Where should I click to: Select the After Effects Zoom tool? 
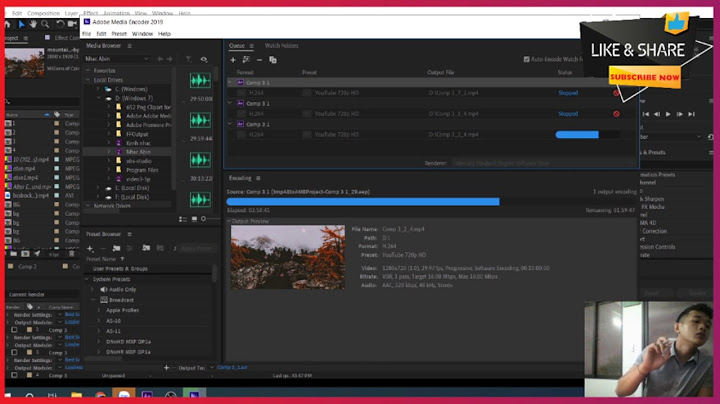tap(45, 24)
